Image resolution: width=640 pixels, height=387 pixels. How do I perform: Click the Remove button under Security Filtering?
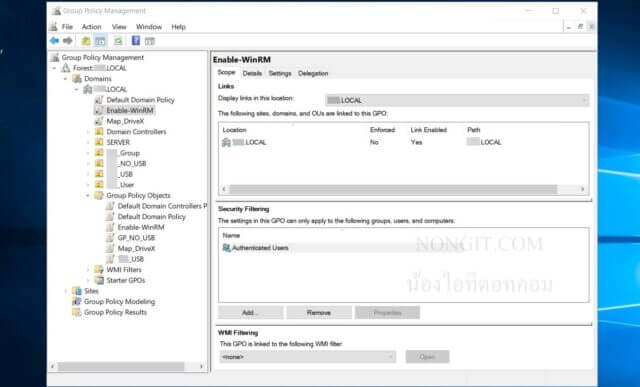tap(319, 313)
